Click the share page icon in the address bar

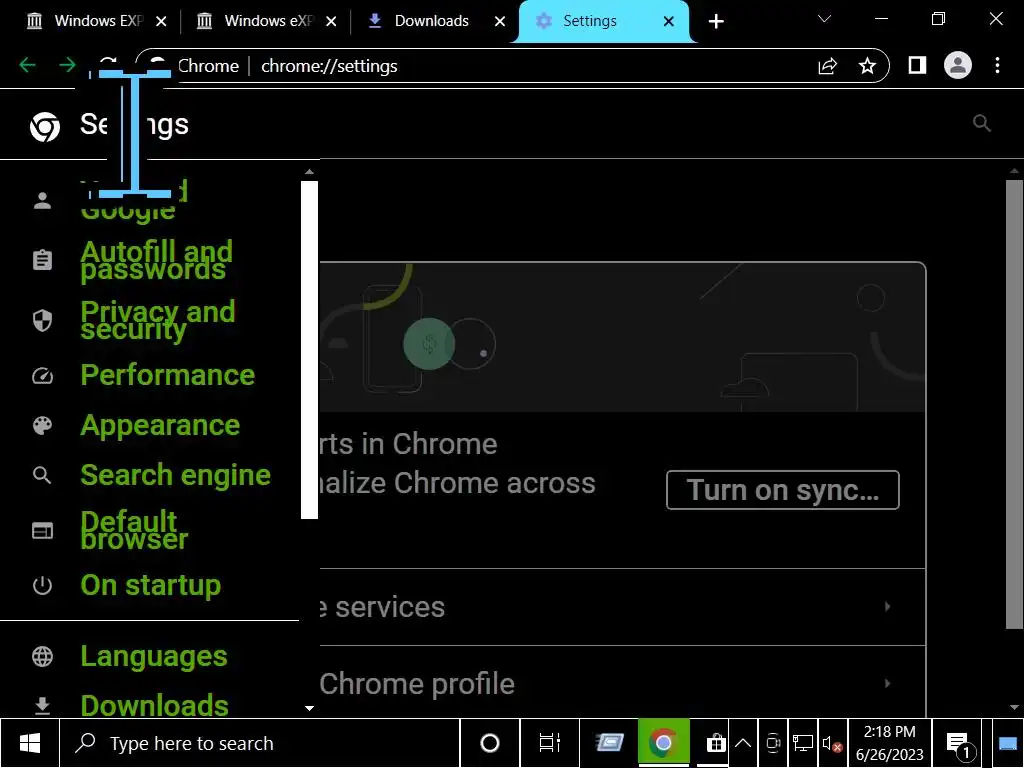pyautogui.click(x=827, y=66)
